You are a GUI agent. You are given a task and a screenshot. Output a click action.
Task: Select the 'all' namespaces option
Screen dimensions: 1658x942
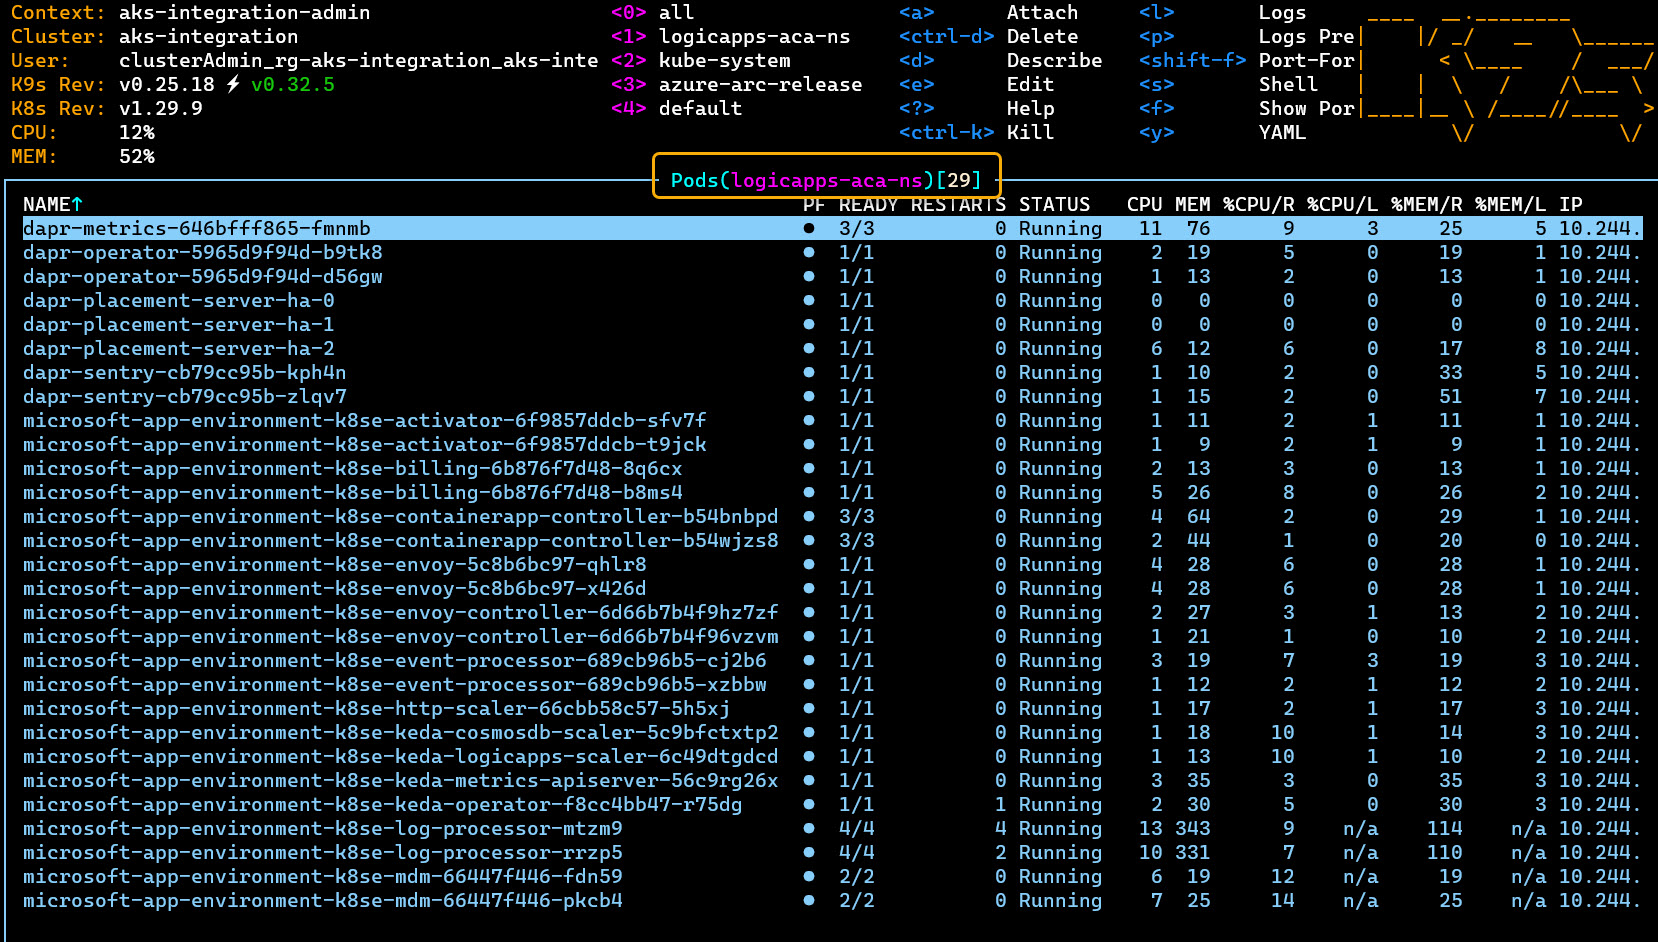click(x=676, y=13)
